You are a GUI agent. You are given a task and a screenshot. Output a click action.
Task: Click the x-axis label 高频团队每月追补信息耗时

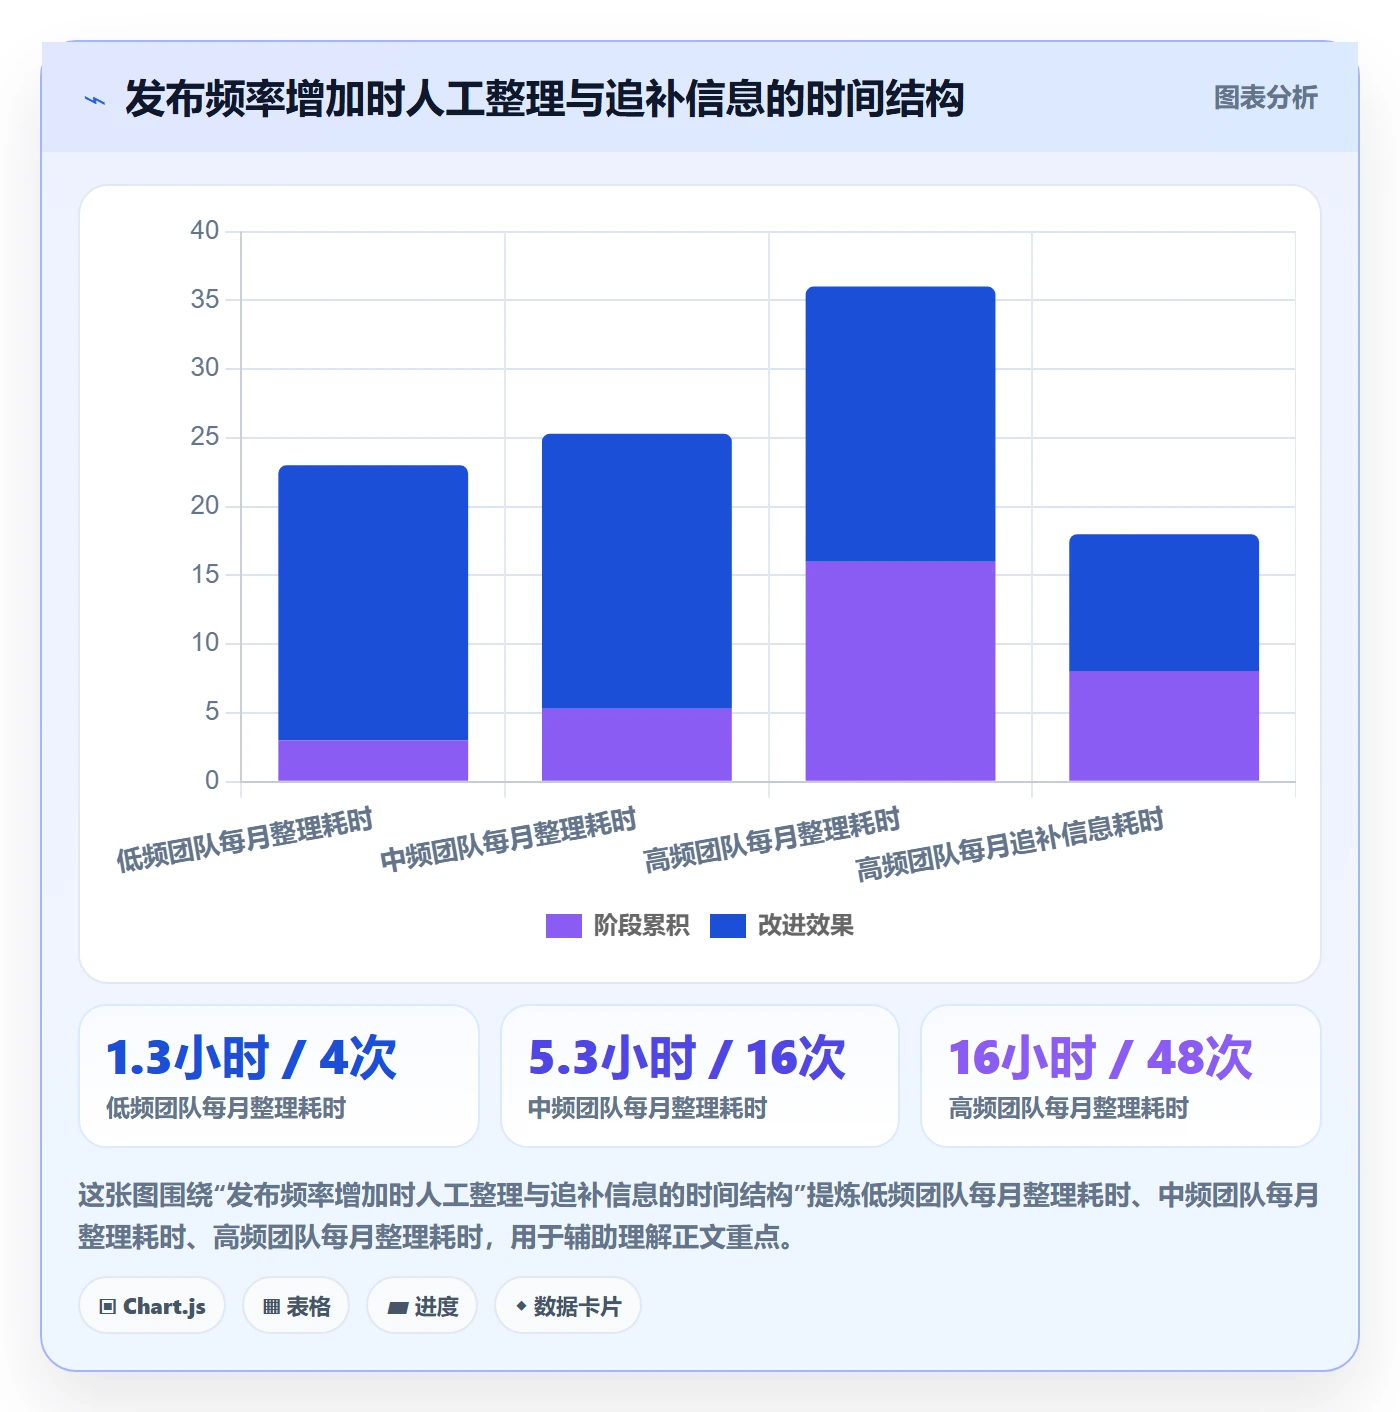point(1010,845)
